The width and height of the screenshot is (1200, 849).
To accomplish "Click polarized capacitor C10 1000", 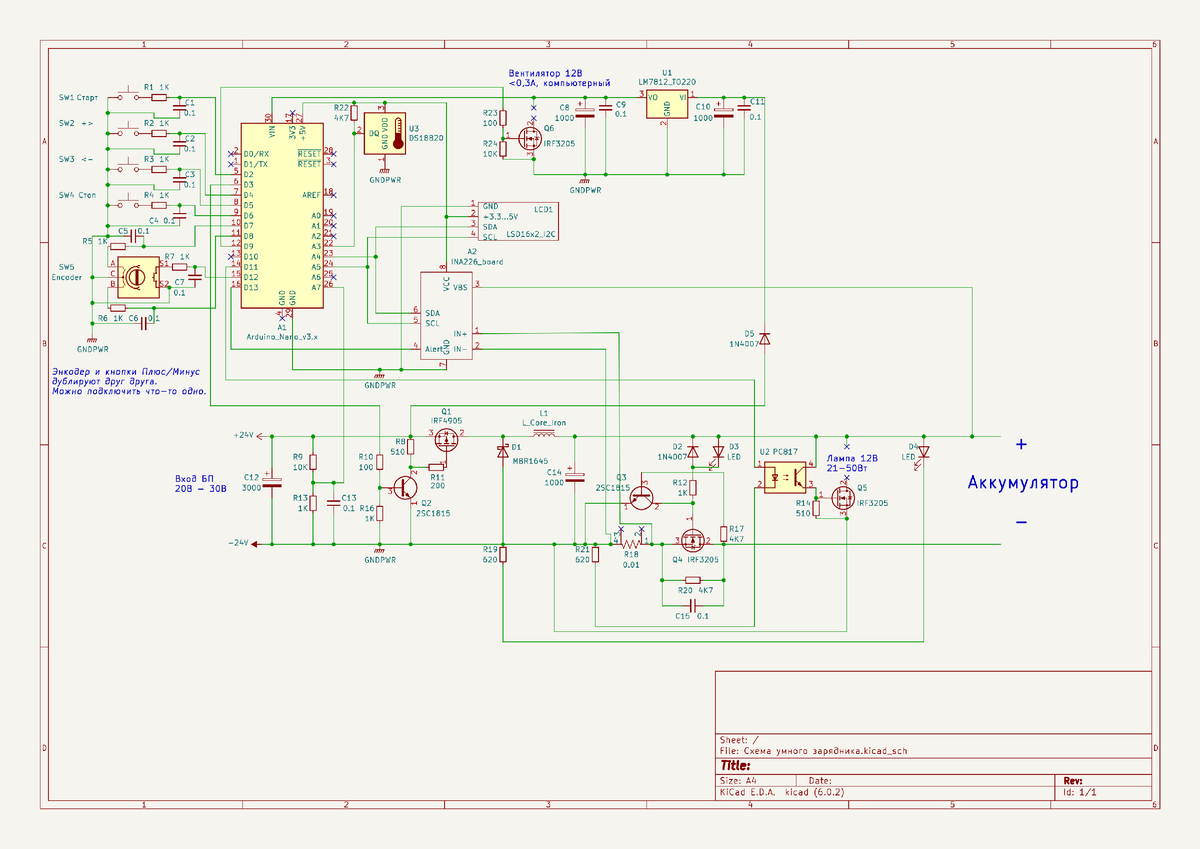I will pos(724,112).
